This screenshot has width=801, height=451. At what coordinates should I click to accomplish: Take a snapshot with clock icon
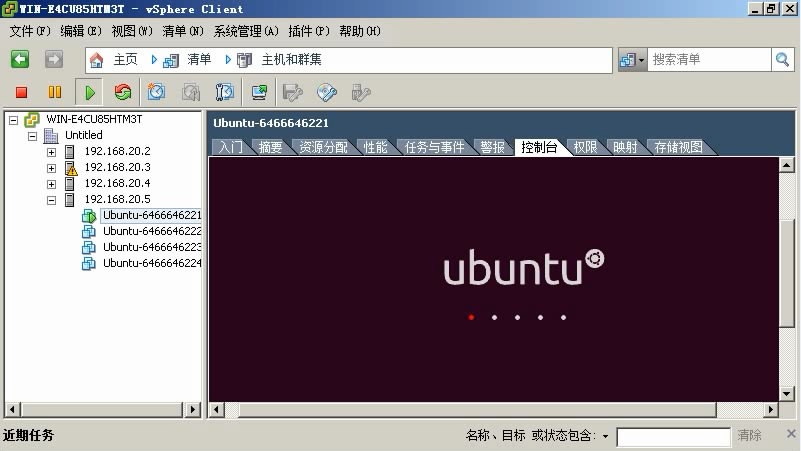click(156, 92)
